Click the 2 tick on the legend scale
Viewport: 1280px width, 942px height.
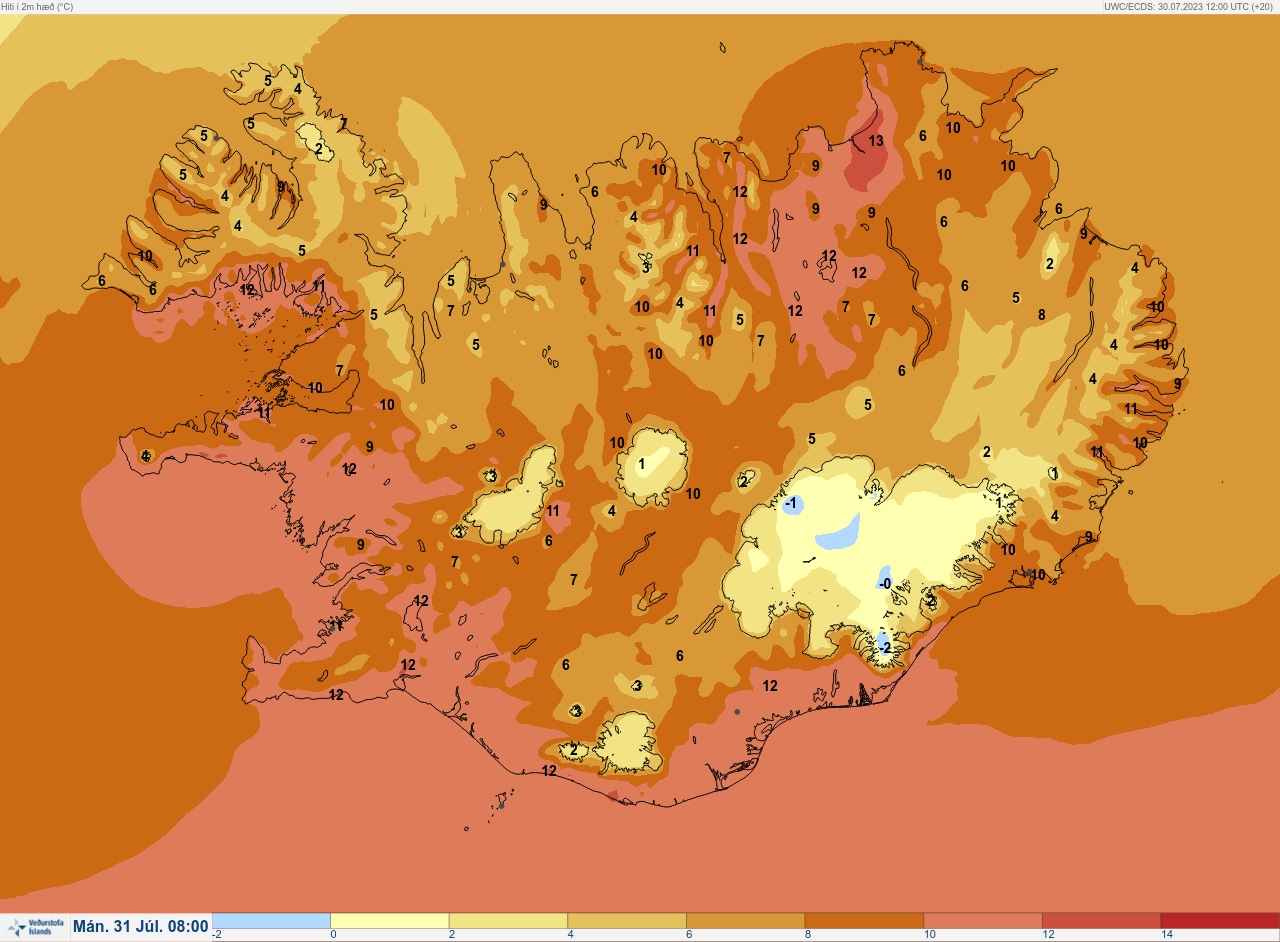[452, 935]
